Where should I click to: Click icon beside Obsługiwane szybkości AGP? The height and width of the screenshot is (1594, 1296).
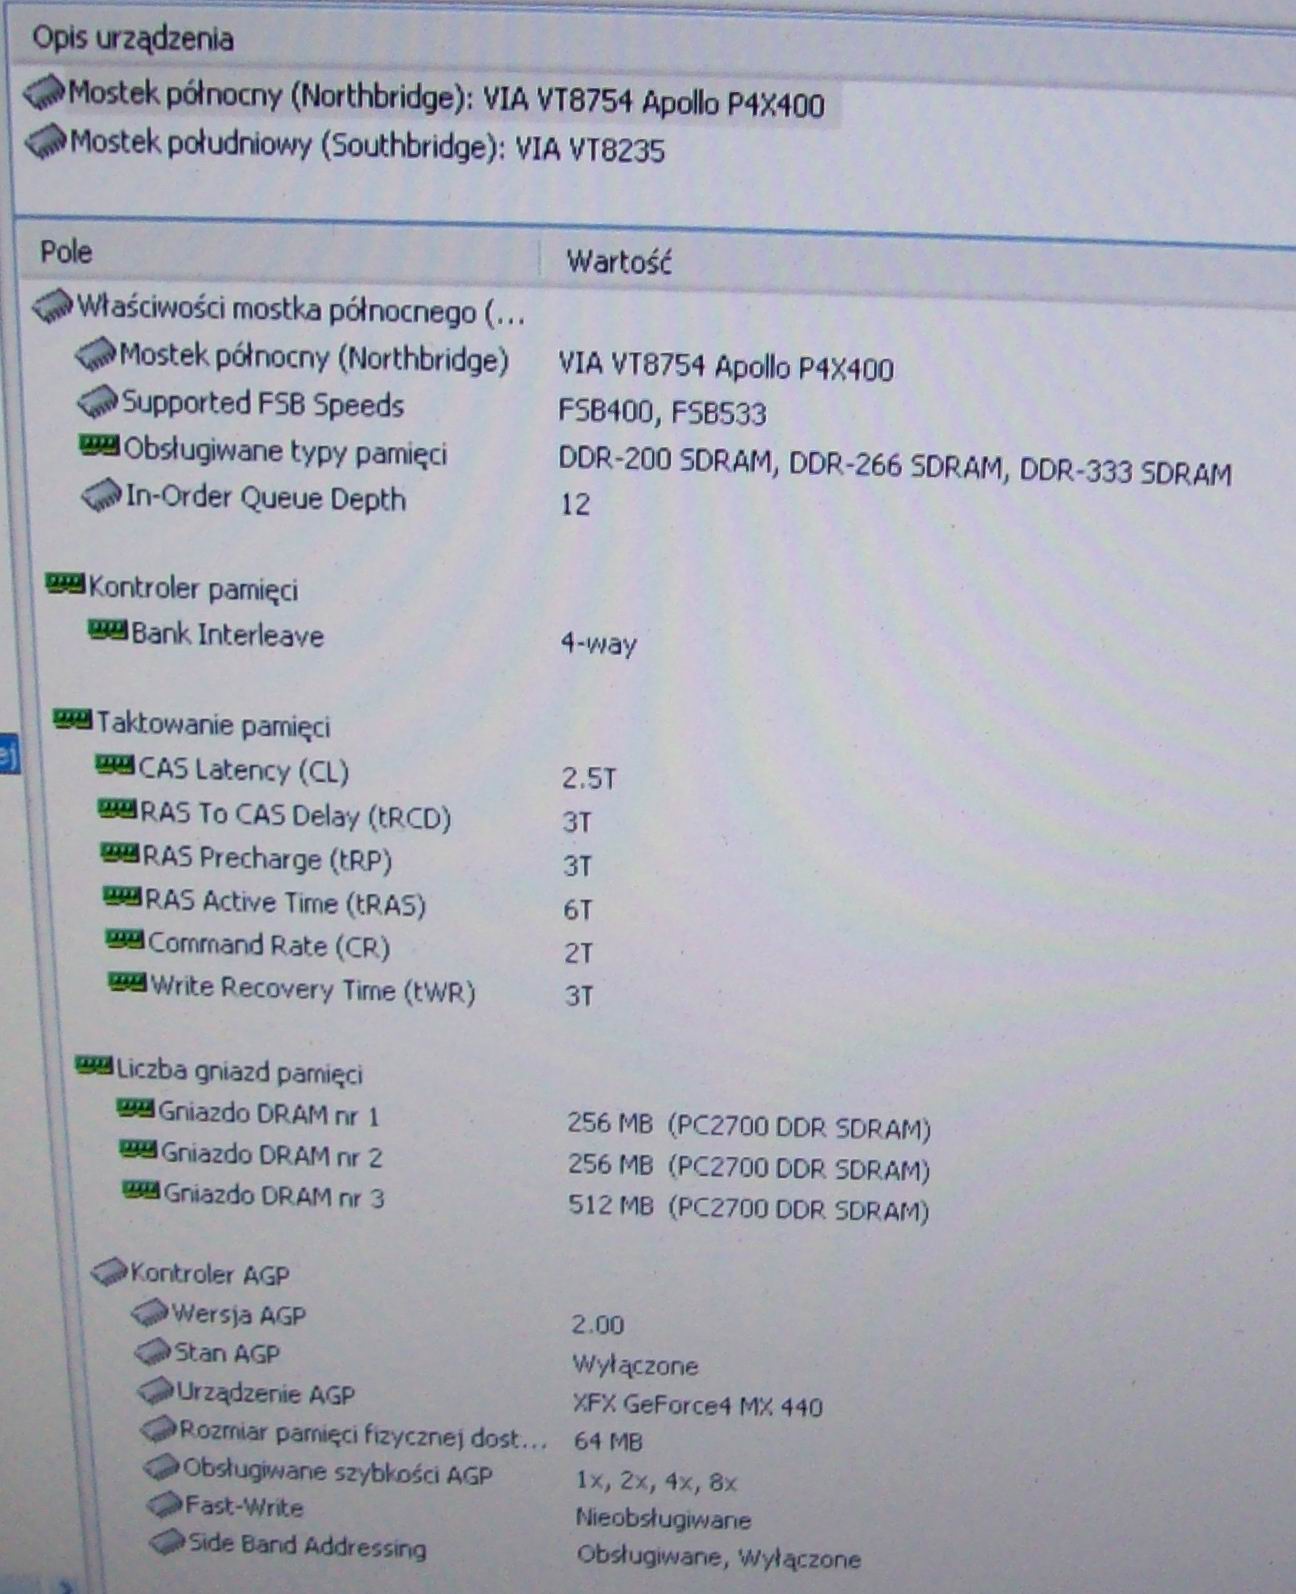pyautogui.click(x=163, y=1466)
